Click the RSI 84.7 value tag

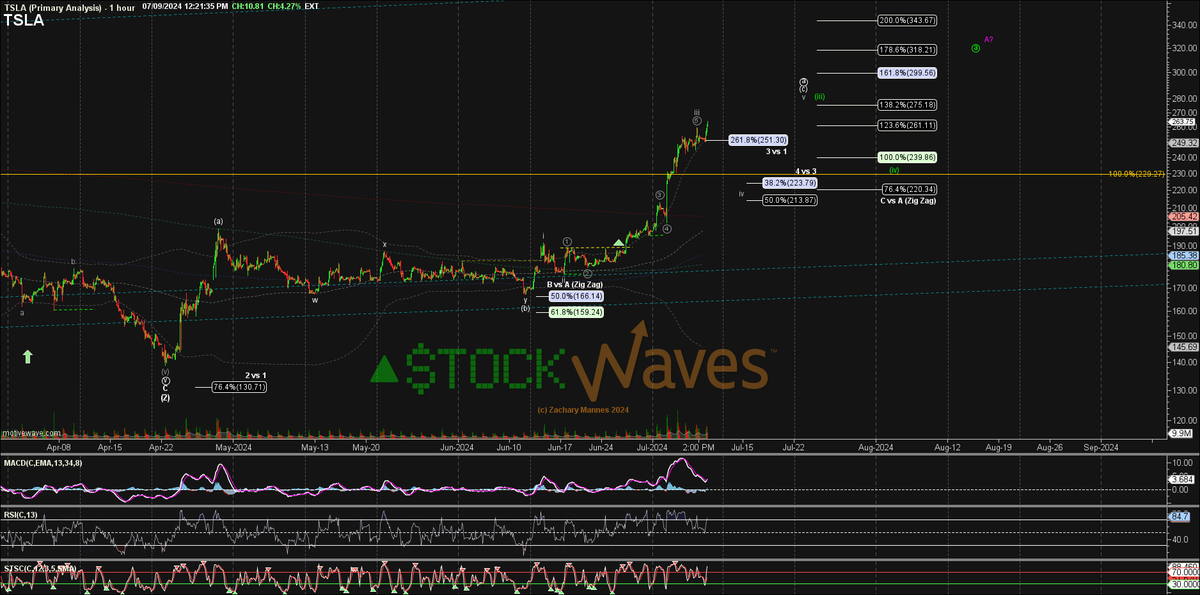pyautogui.click(x=1180, y=516)
